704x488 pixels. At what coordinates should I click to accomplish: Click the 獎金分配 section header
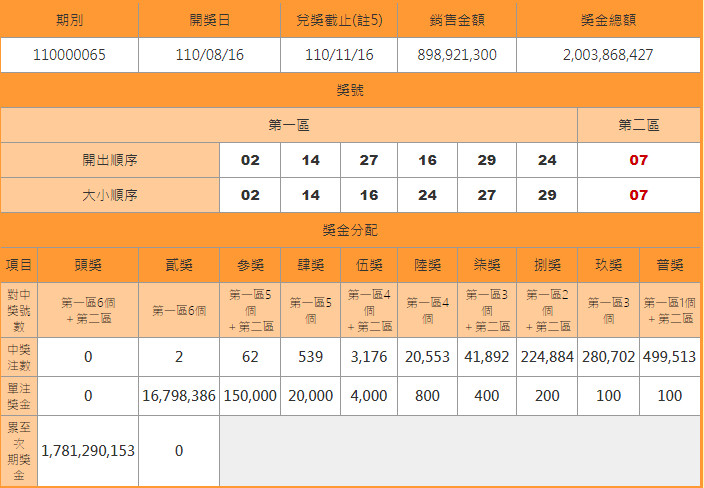[x=351, y=230]
